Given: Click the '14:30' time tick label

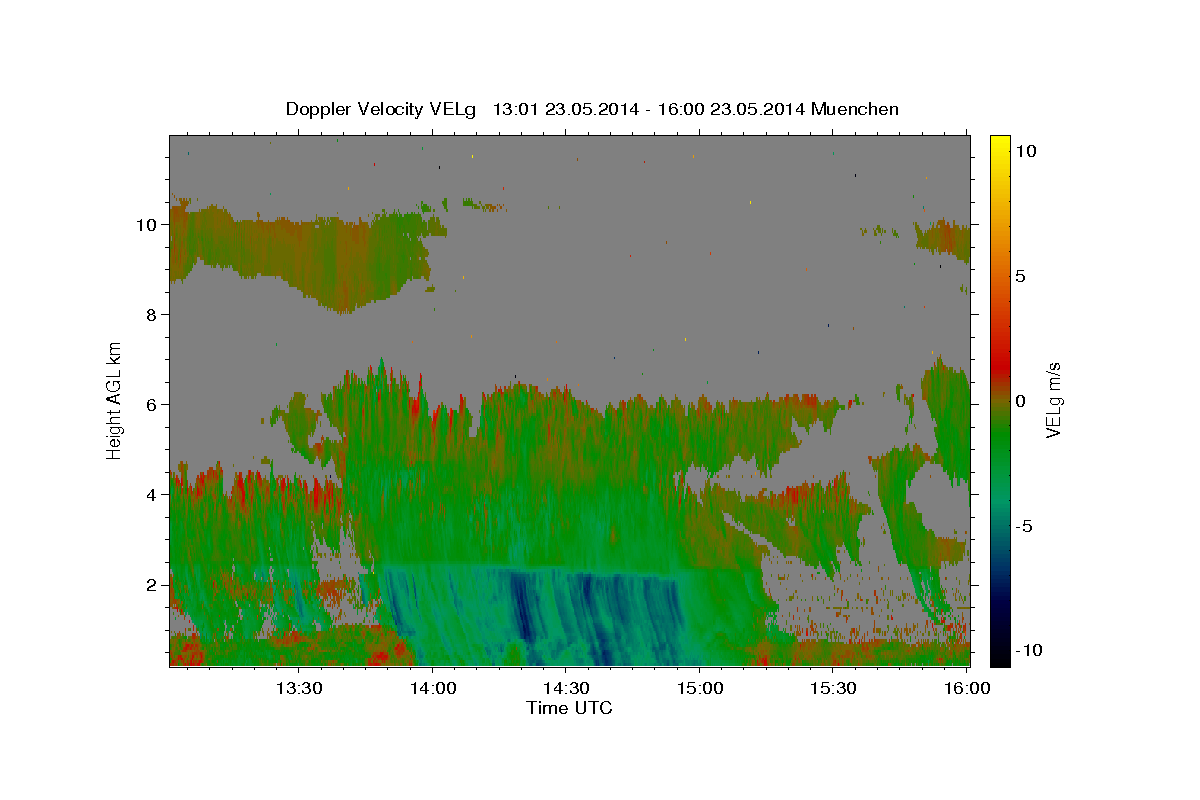Looking at the screenshot, I should 565,688.
